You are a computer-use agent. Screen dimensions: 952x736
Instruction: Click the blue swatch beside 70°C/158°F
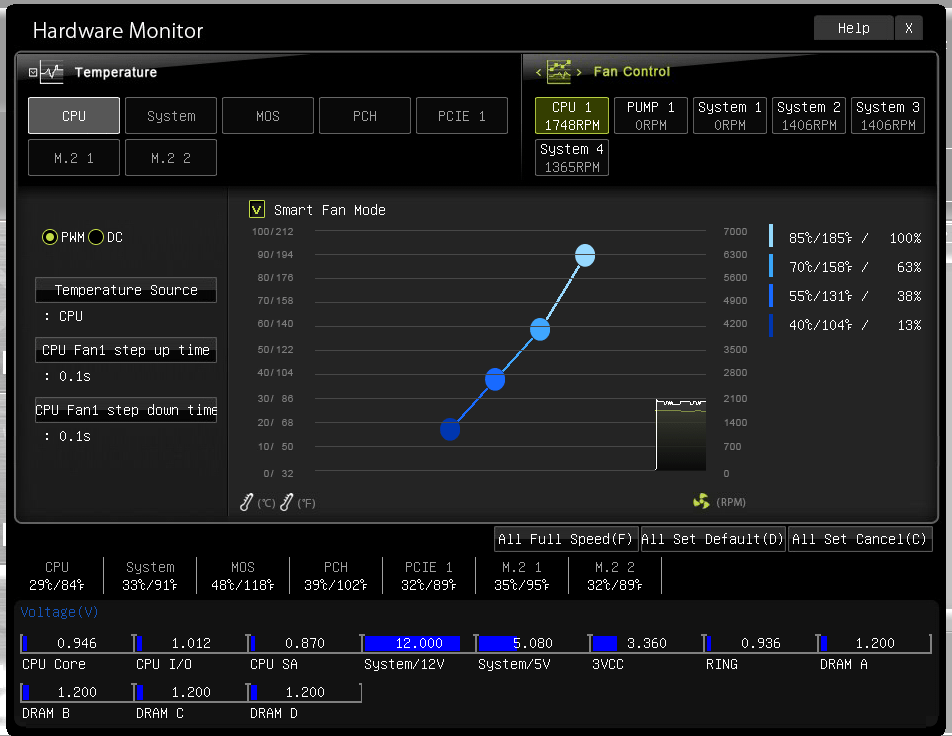771,266
